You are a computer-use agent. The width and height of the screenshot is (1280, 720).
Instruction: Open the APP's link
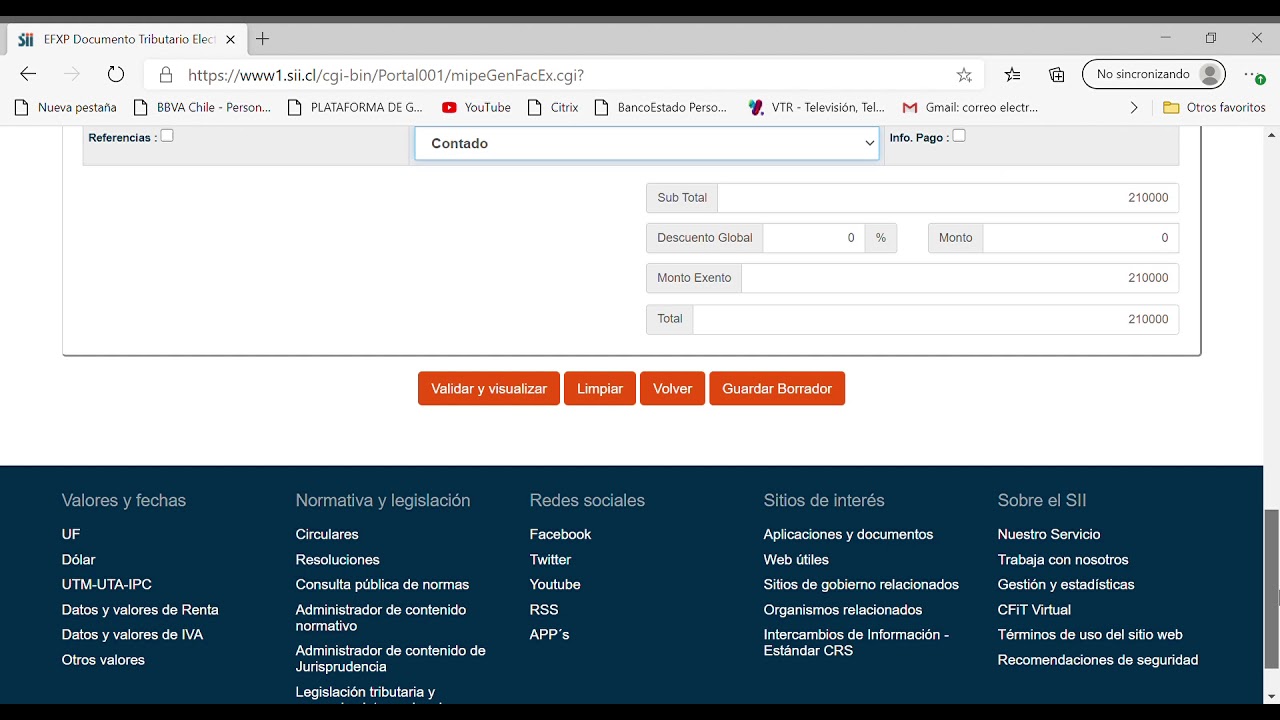[549, 635]
